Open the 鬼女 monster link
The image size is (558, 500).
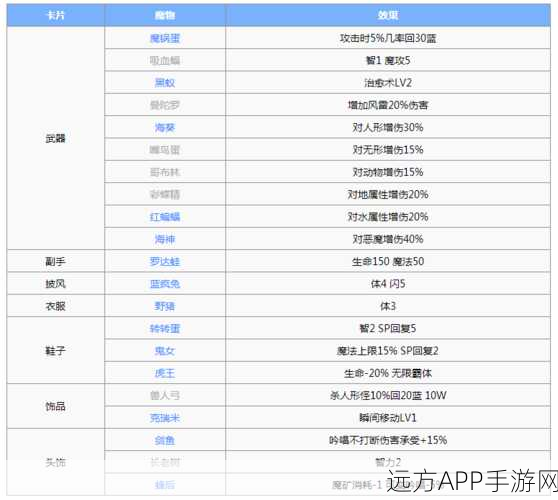pos(165,351)
